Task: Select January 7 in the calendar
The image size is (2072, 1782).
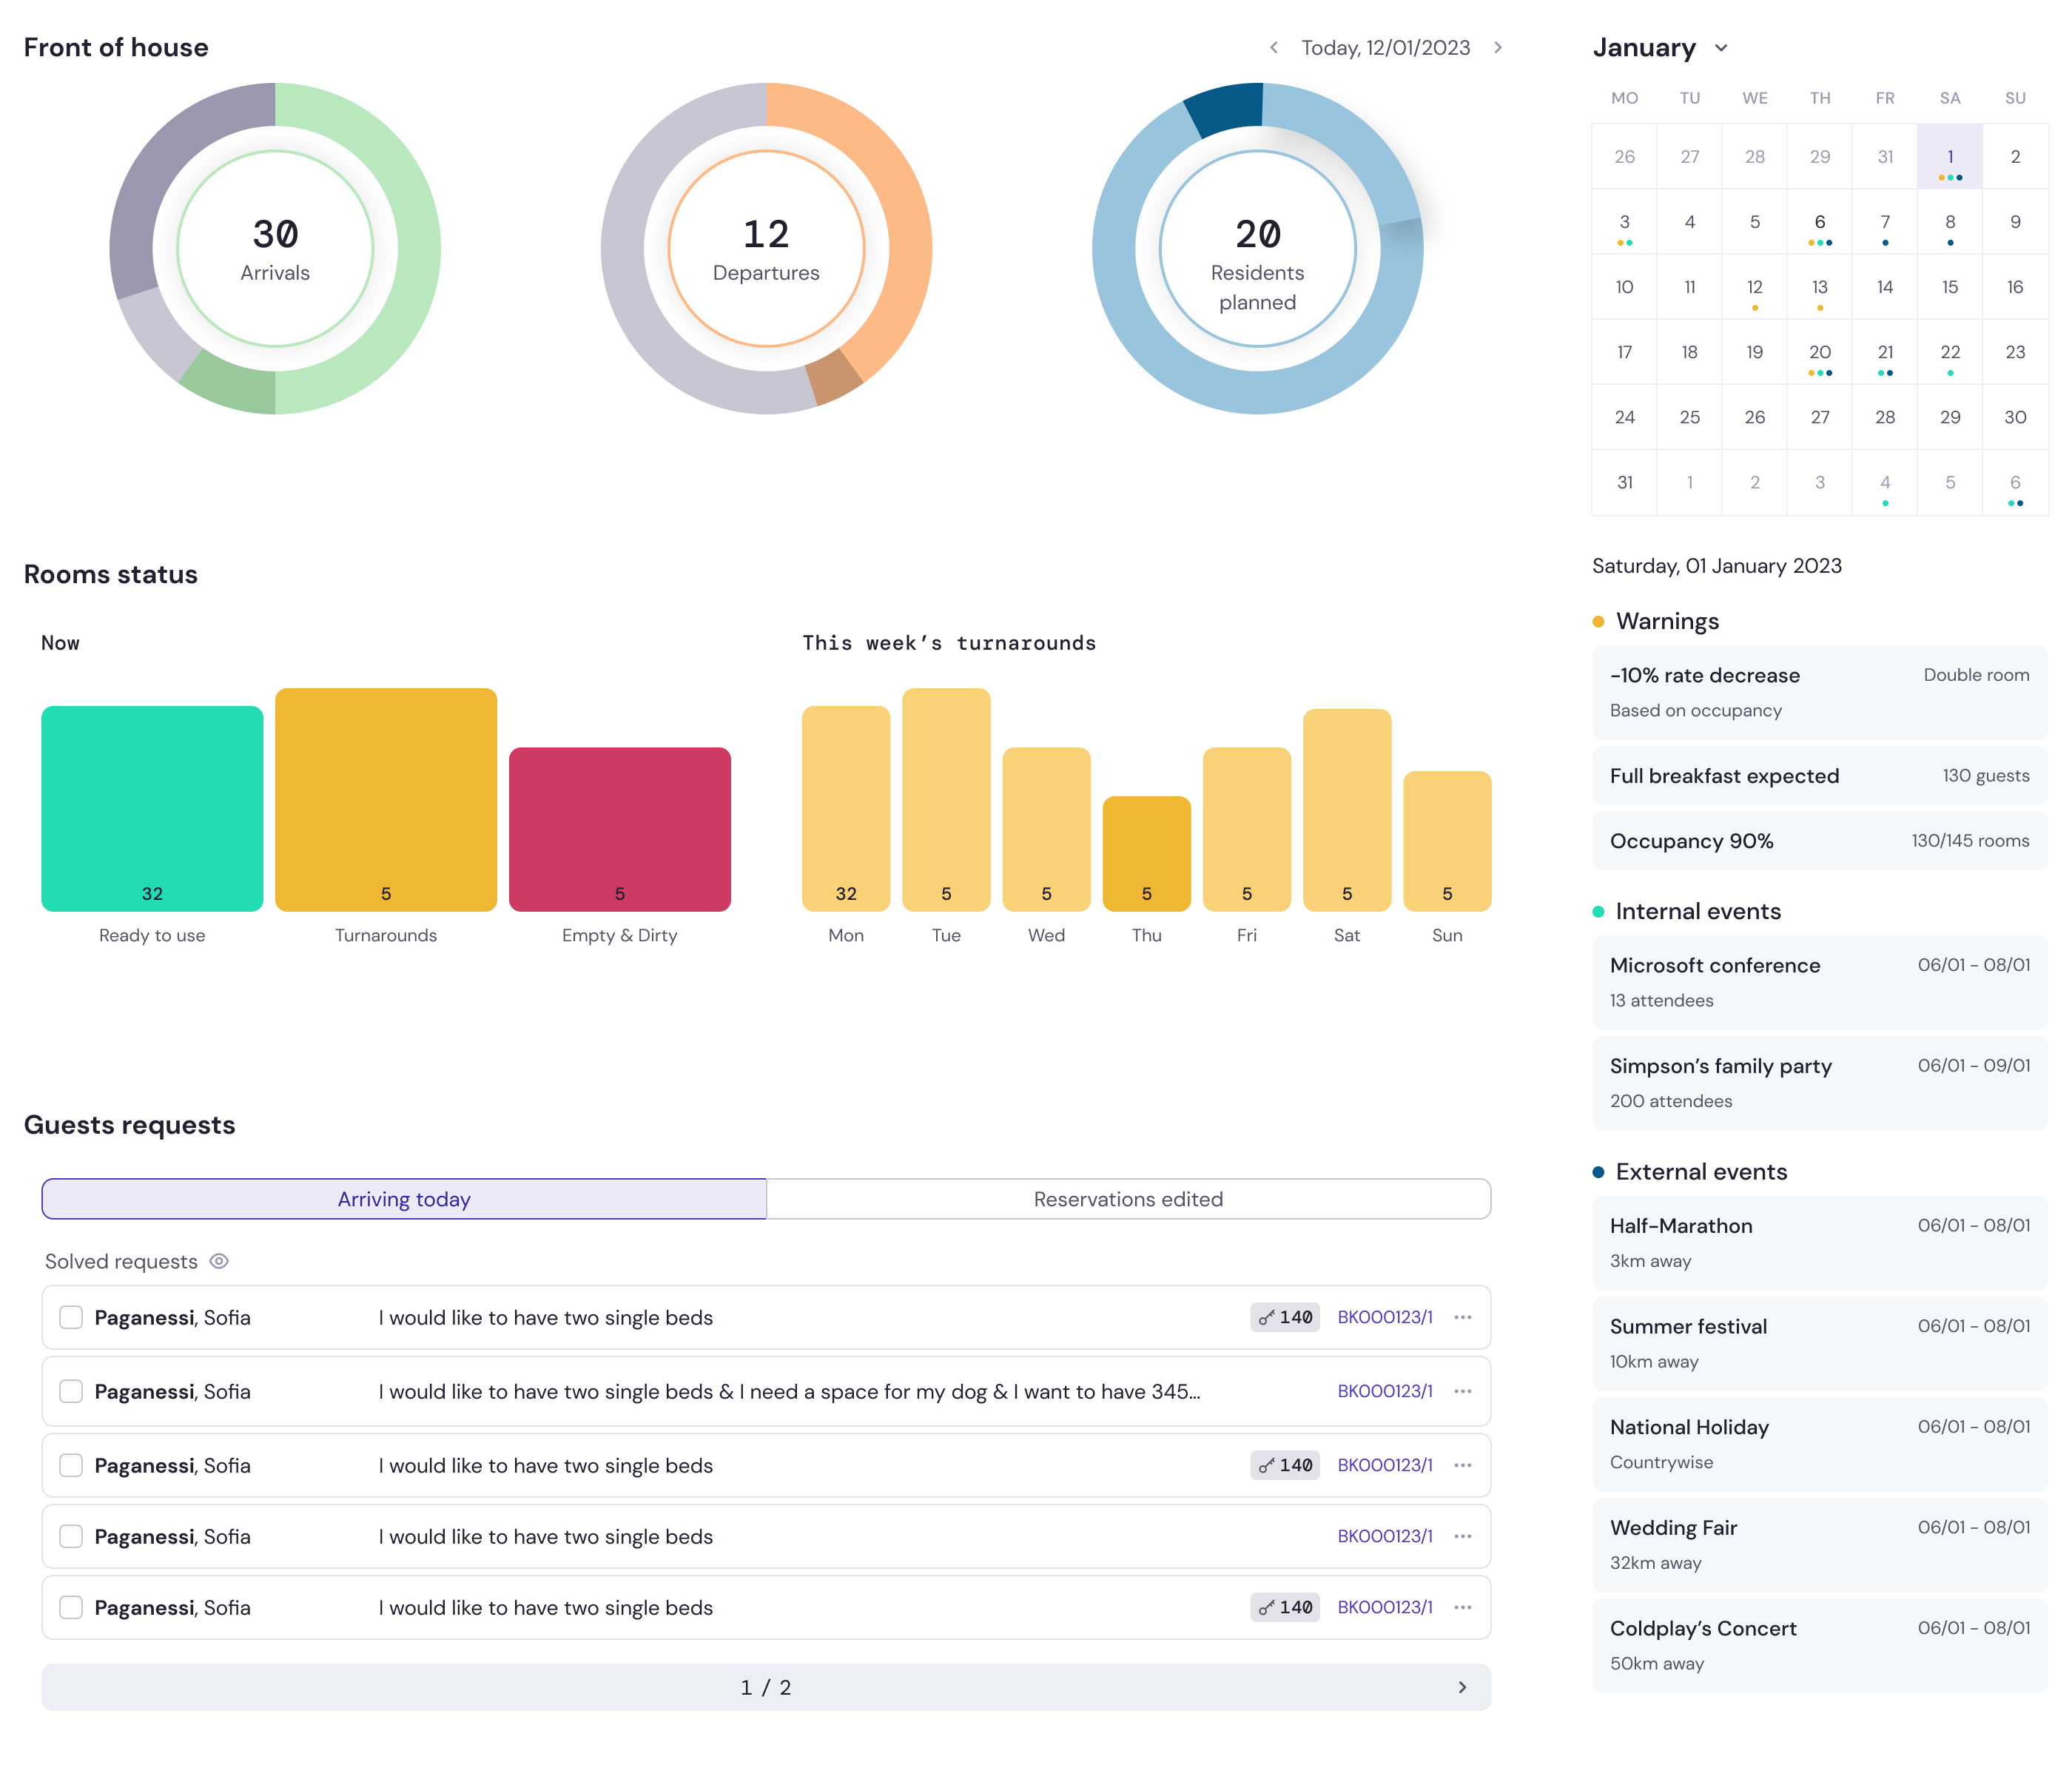Action: point(1884,222)
